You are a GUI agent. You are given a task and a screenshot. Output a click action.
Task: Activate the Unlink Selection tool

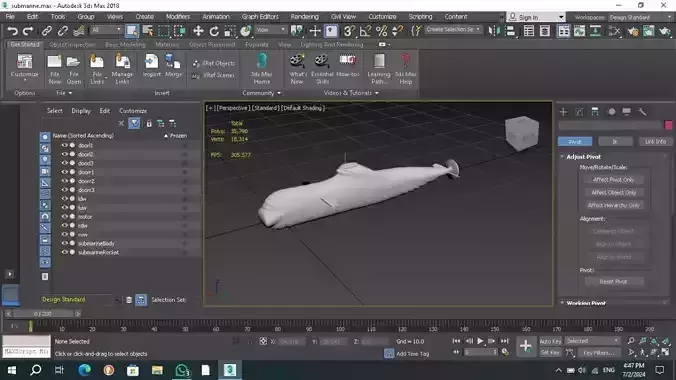pos(63,31)
